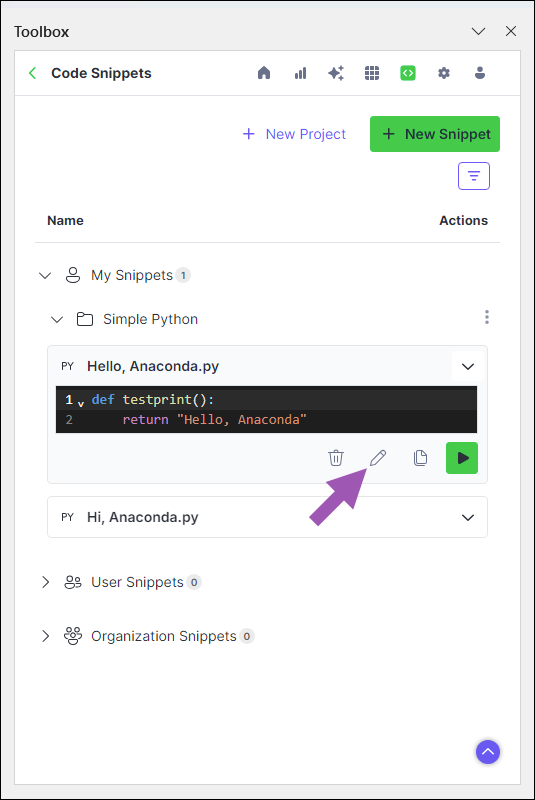Expand the User Snippets section
This screenshot has width=535, height=800.
pyautogui.click(x=45, y=582)
